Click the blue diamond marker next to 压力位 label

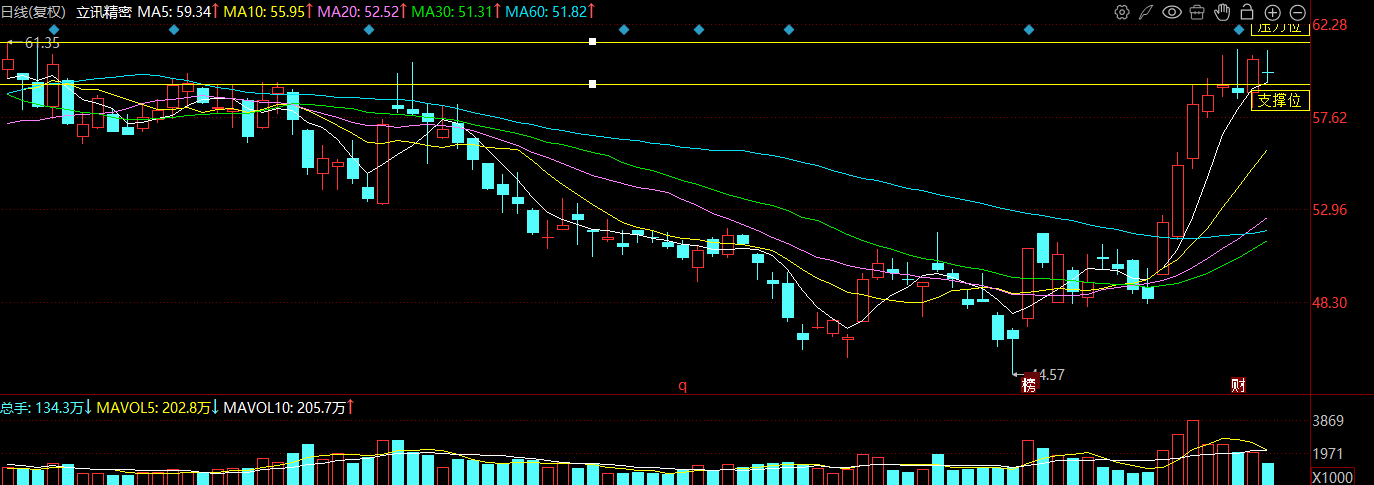[1239, 30]
